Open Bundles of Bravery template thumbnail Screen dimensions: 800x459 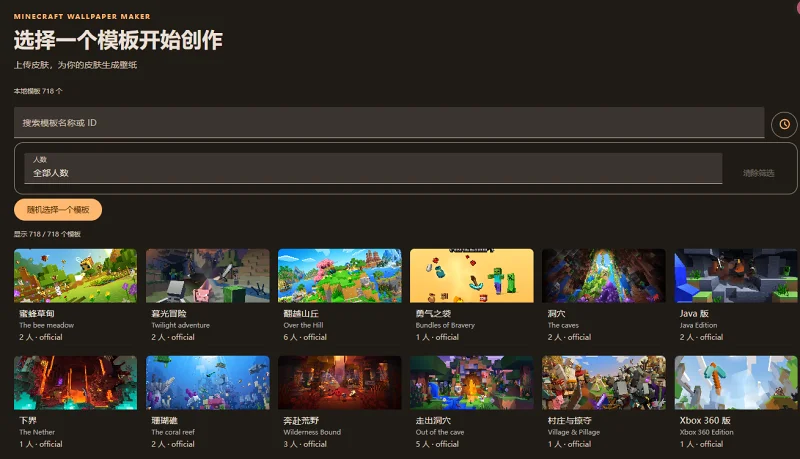[472, 275]
